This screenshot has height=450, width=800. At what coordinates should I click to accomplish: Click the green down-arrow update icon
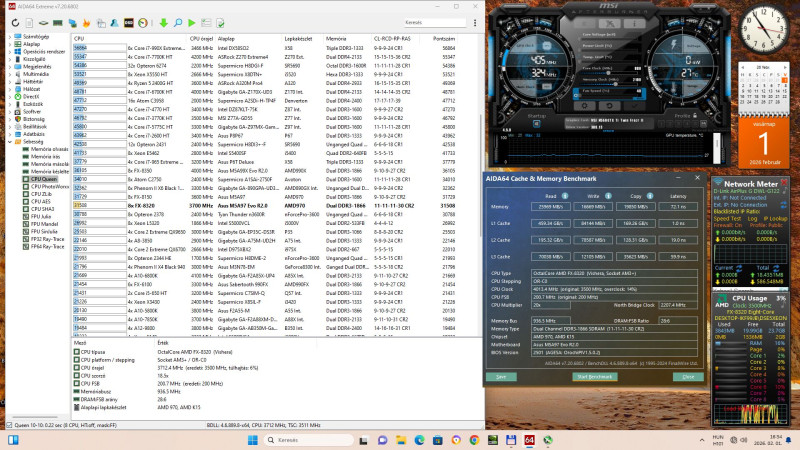click(163, 23)
